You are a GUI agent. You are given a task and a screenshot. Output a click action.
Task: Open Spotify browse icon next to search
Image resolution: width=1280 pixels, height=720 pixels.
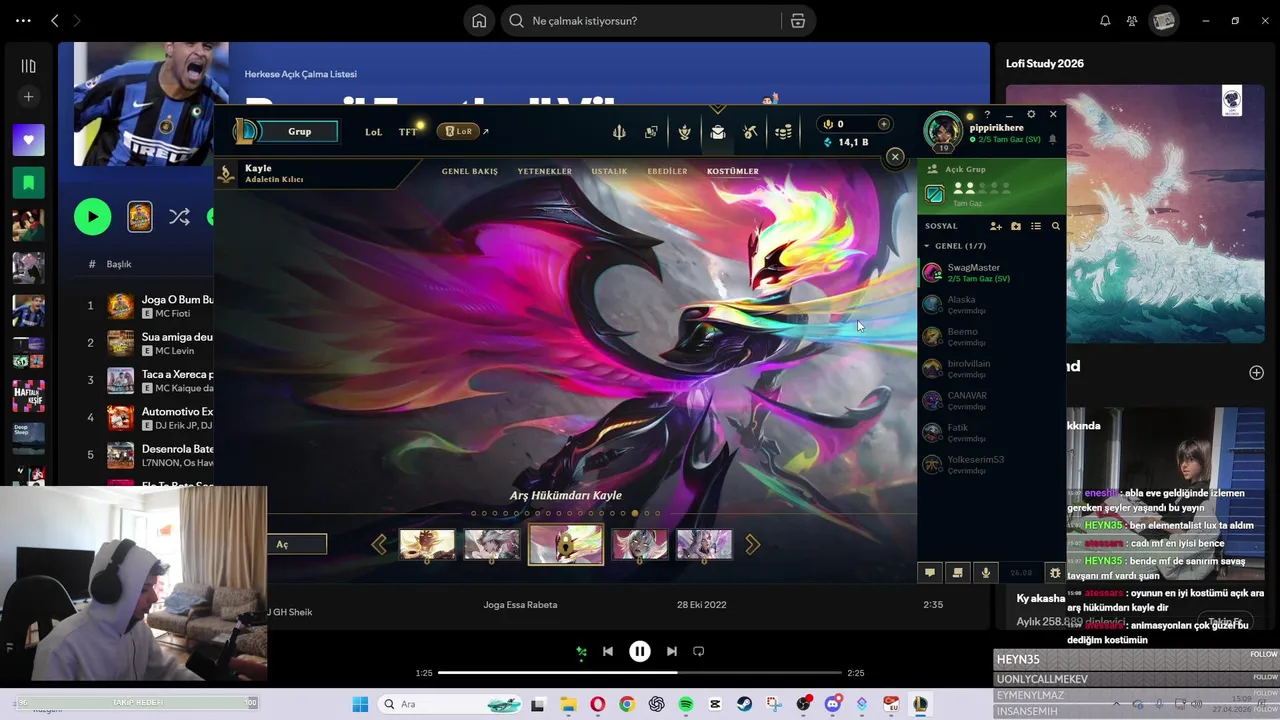coord(797,21)
